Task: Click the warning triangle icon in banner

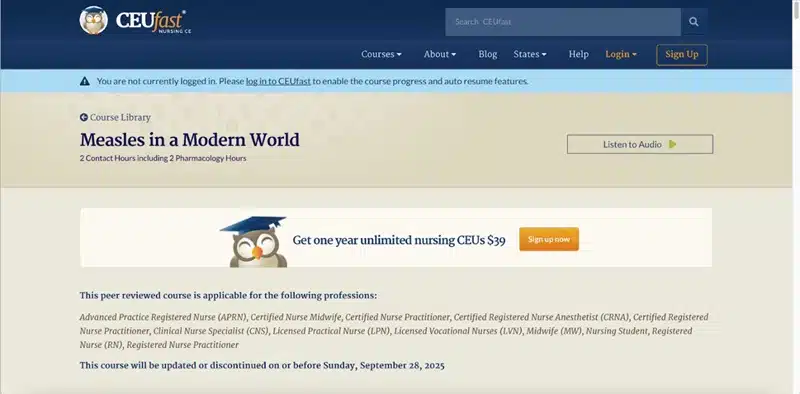Action: pos(85,81)
